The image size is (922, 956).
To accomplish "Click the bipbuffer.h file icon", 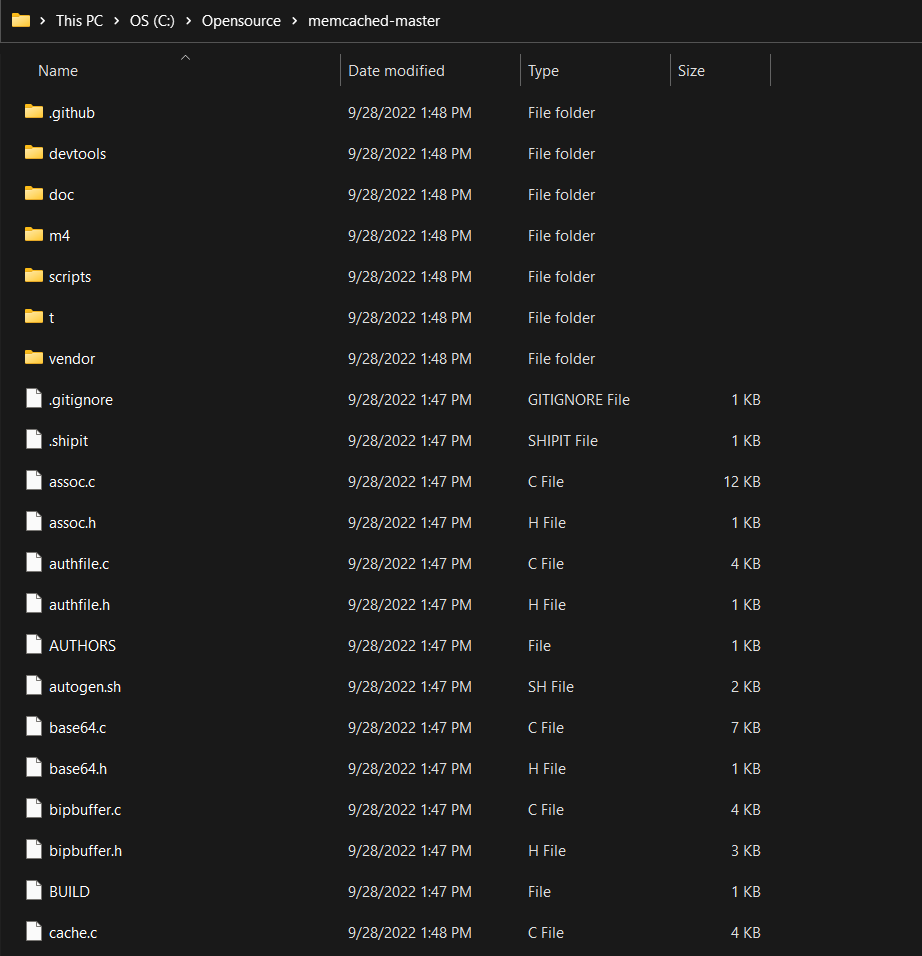I will coord(34,849).
